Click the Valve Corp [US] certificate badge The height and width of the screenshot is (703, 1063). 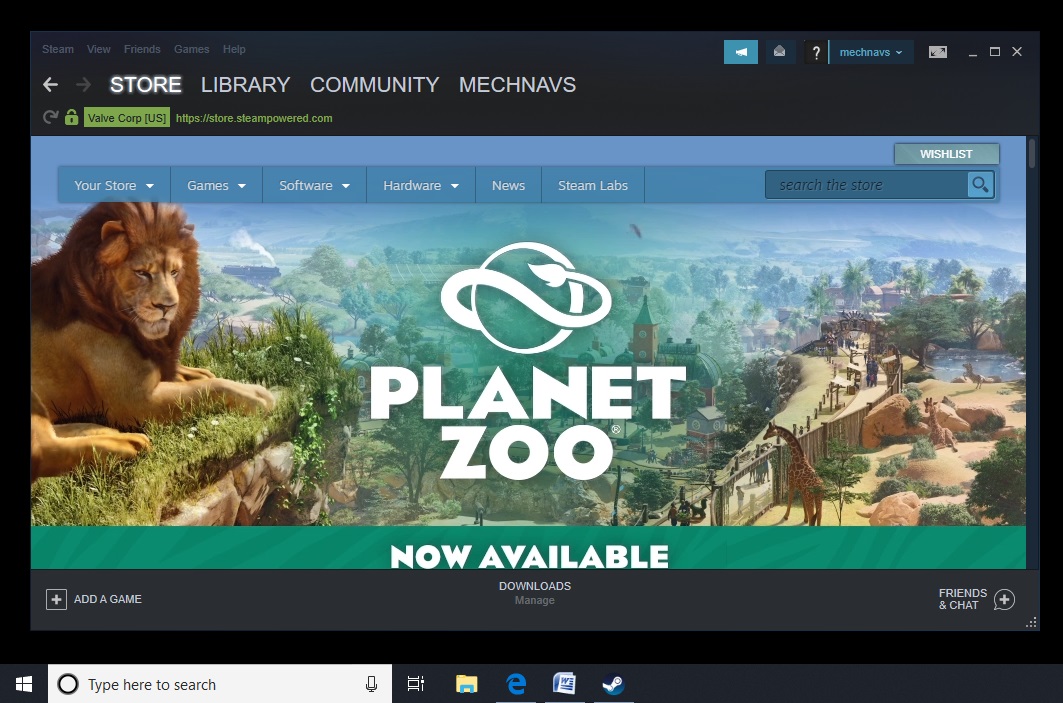[x=127, y=117]
